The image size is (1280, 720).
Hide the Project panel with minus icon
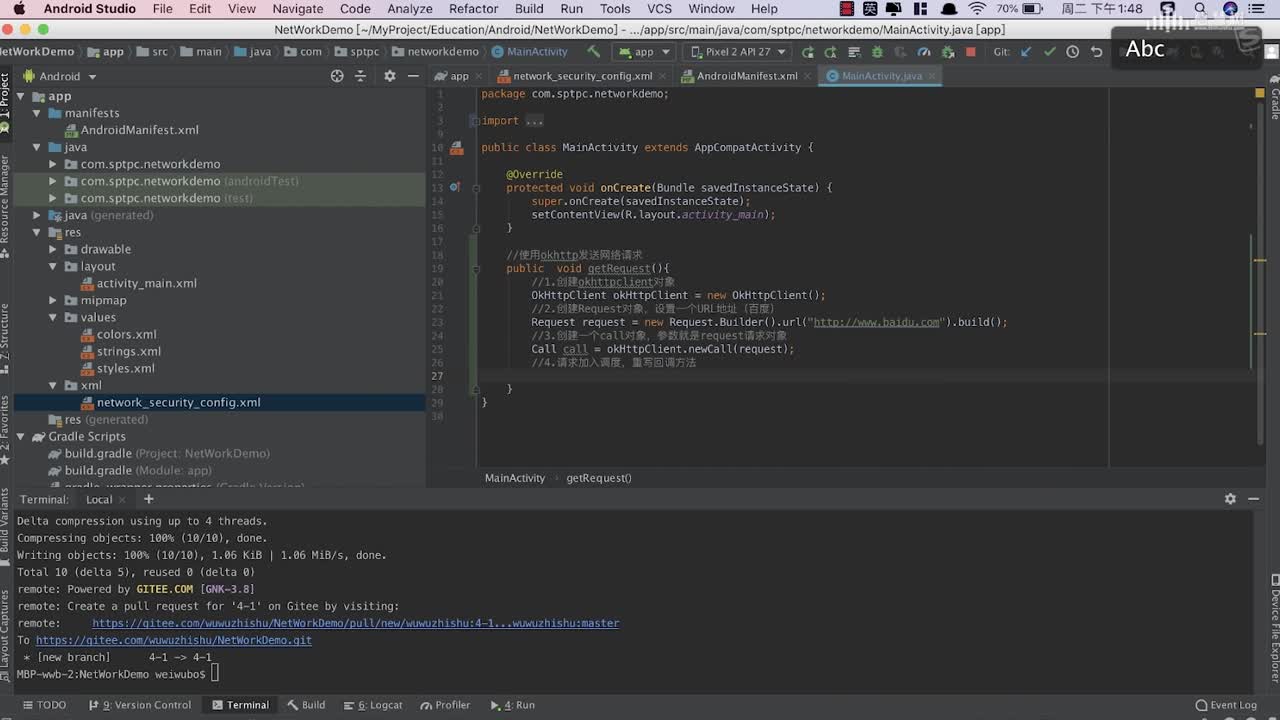pos(413,76)
